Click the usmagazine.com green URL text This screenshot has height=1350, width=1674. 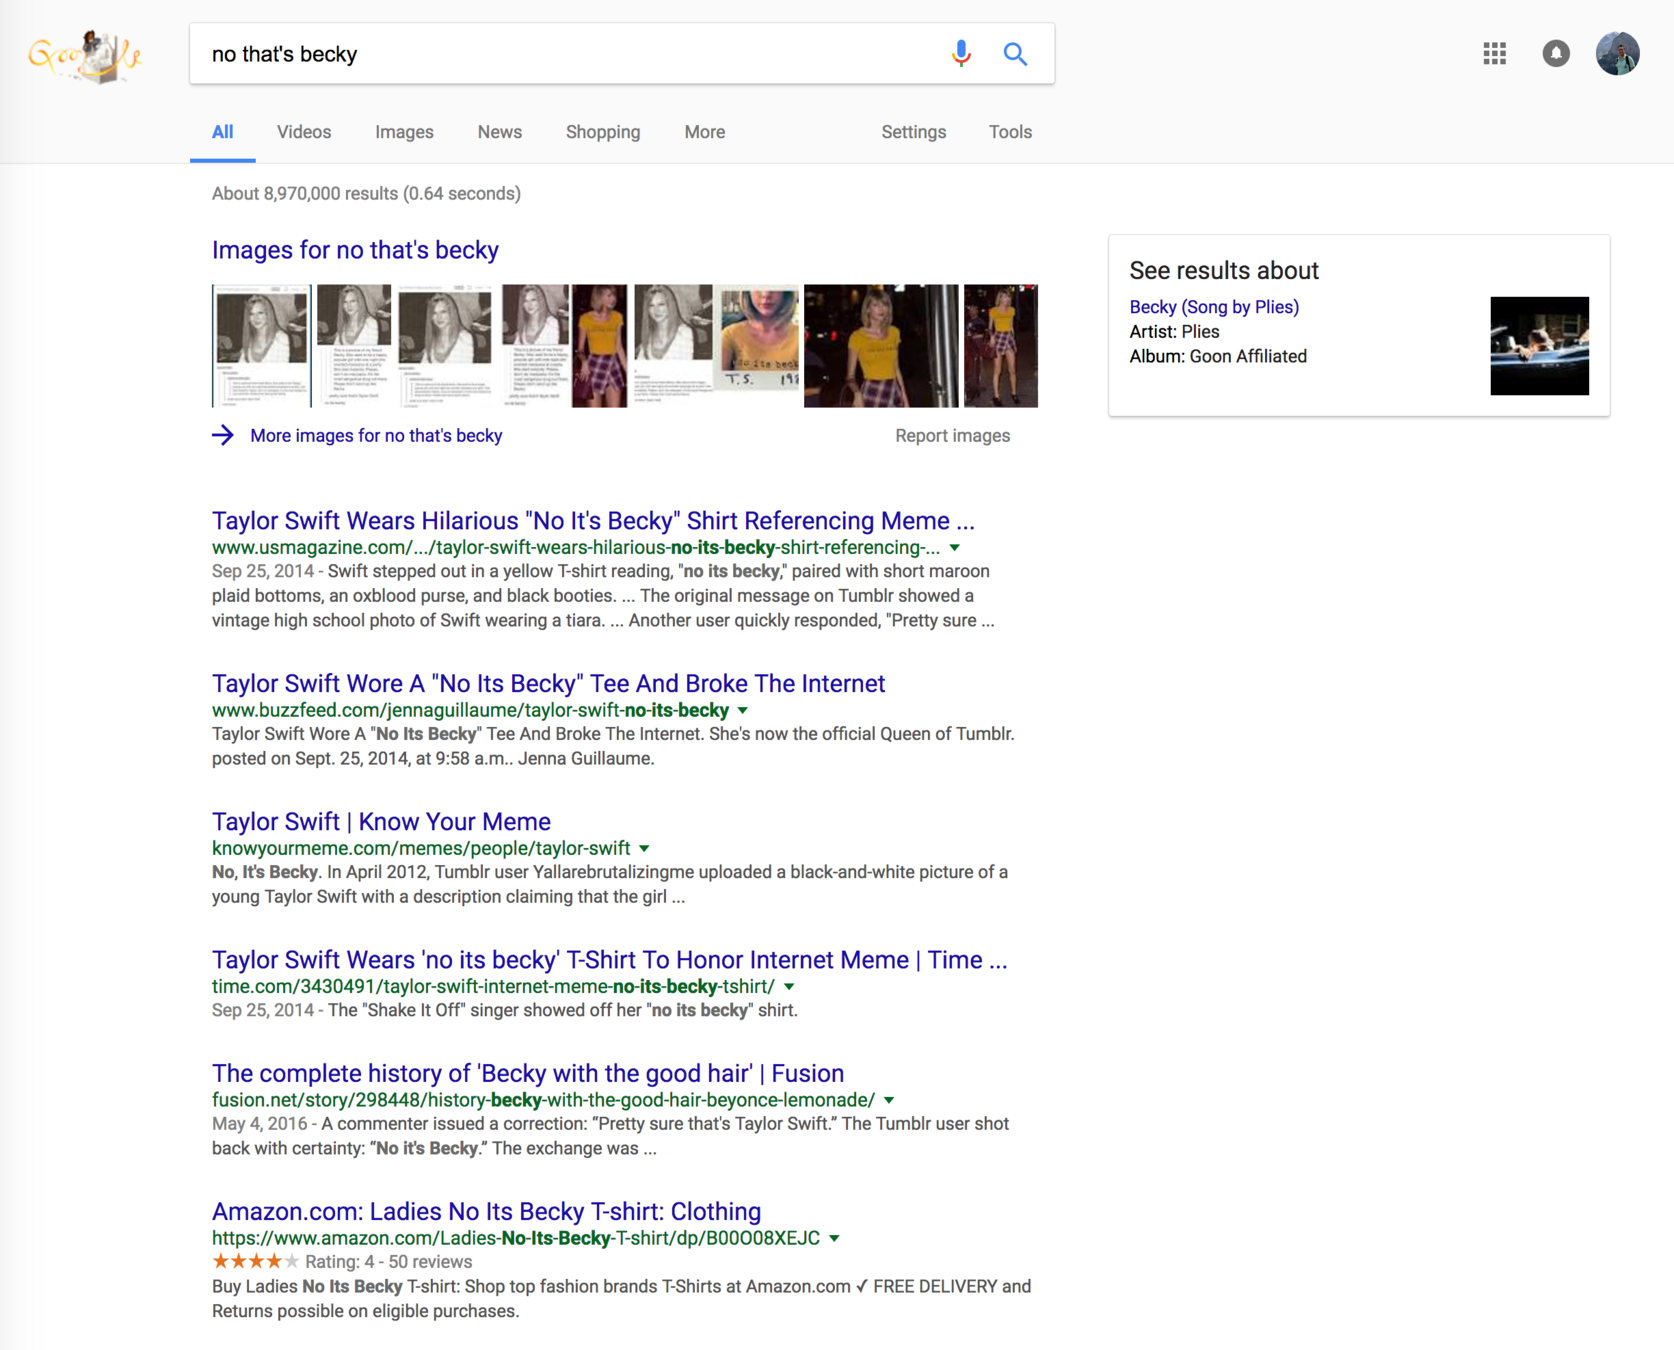pos(576,548)
